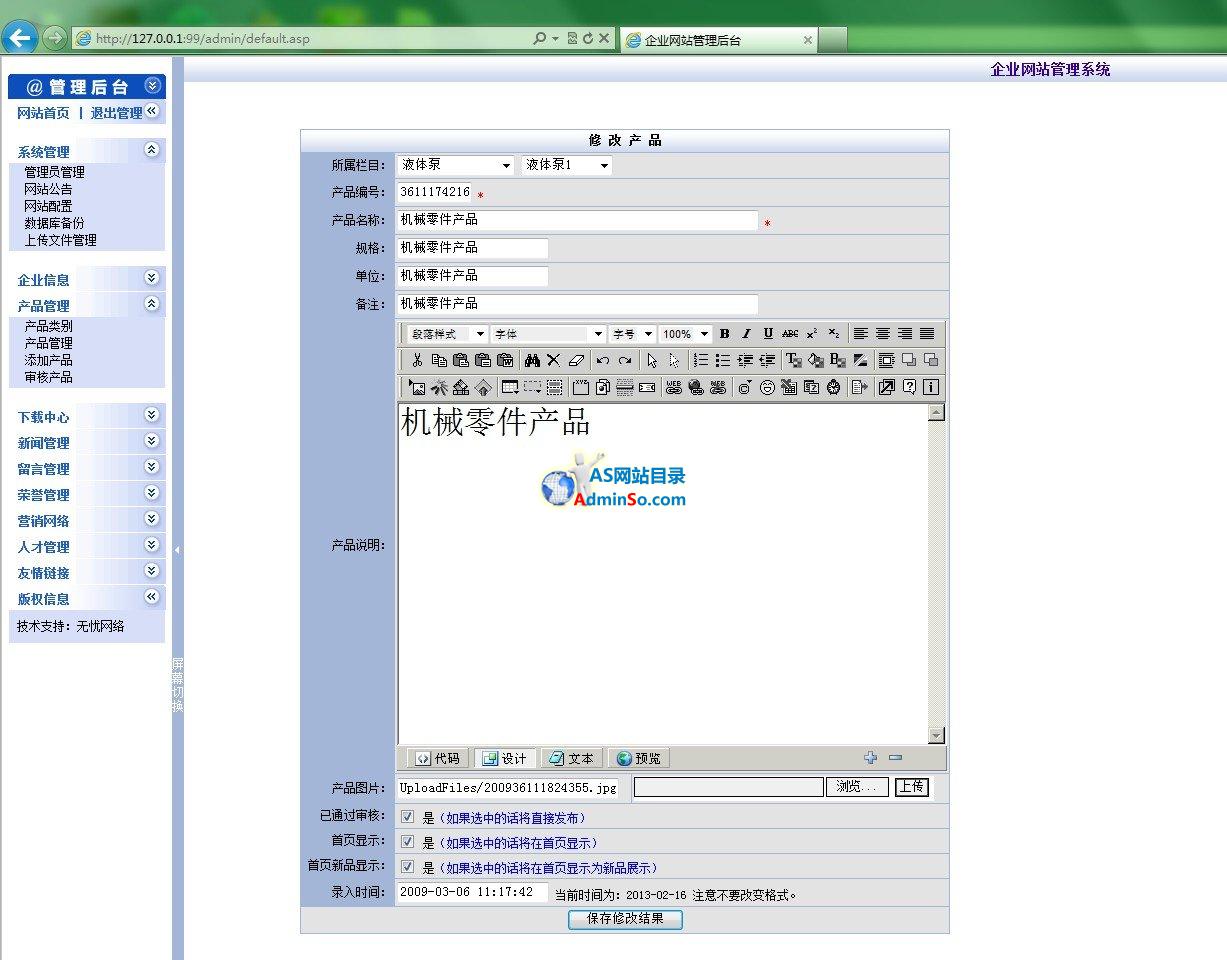Click the subscript x₂ icon

834,334
